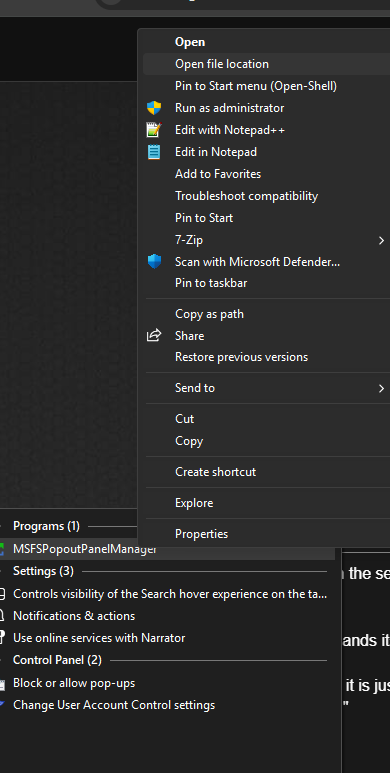This screenshot has width=390, height=773.
Task: Choose Open in the context menu
Action: 190,42
